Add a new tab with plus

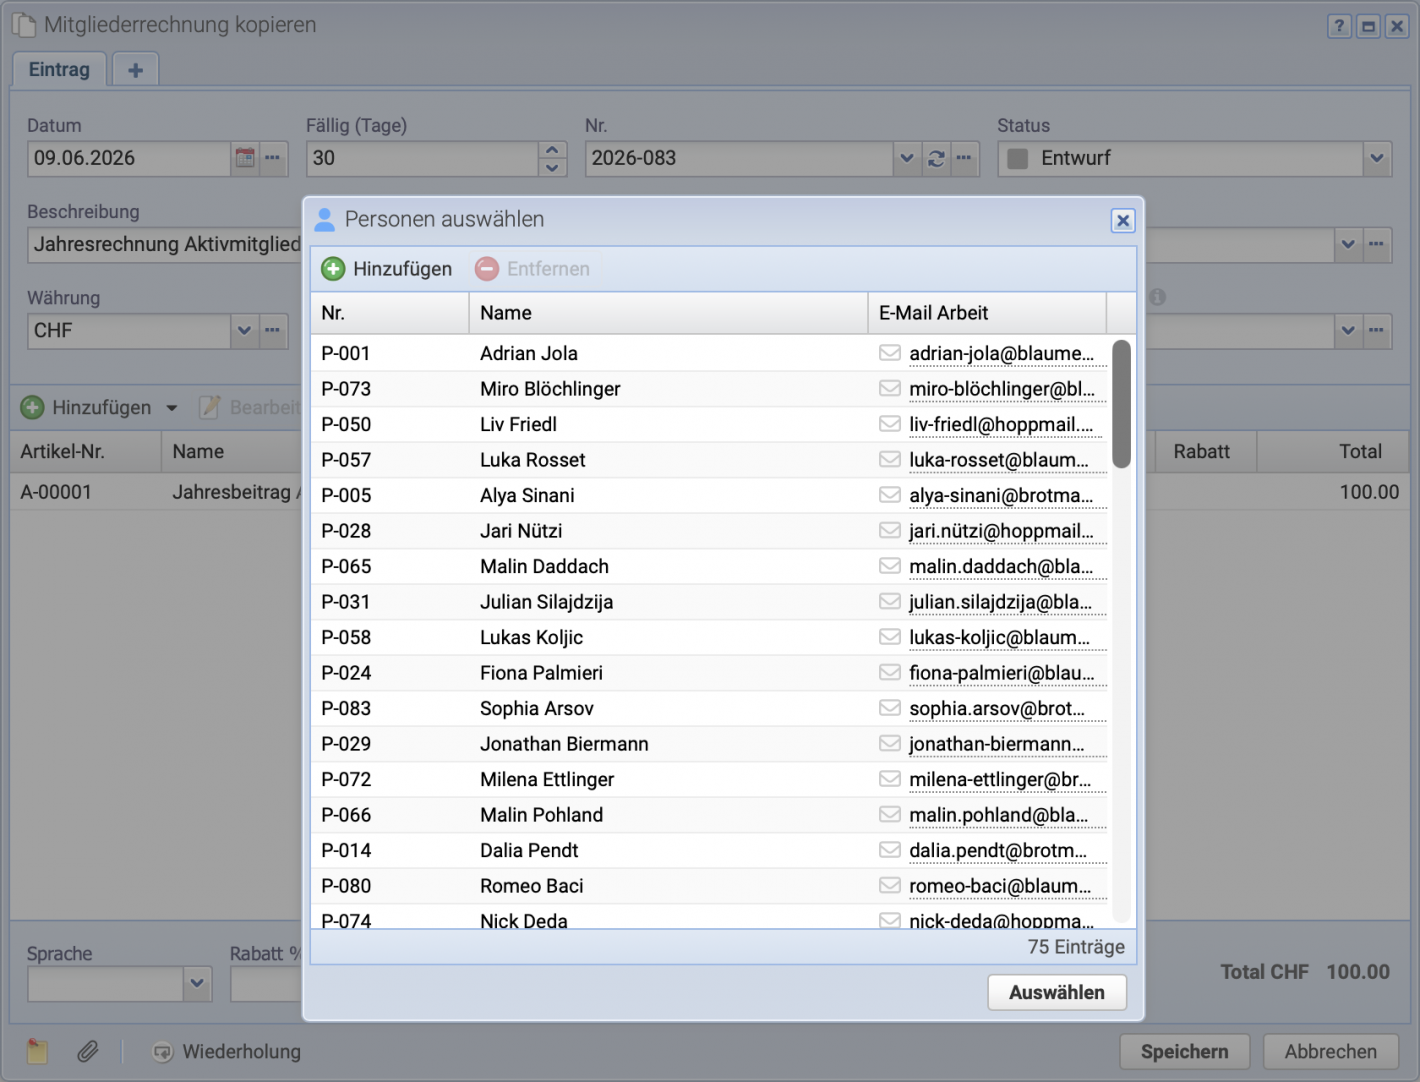136,70
